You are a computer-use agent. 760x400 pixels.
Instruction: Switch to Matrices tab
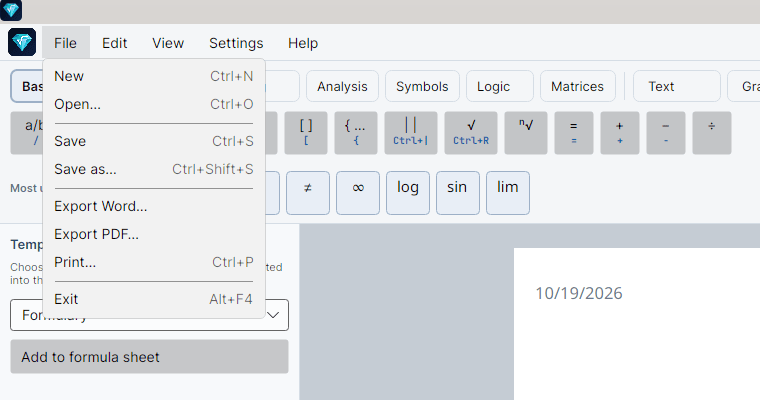click(578, 86)
